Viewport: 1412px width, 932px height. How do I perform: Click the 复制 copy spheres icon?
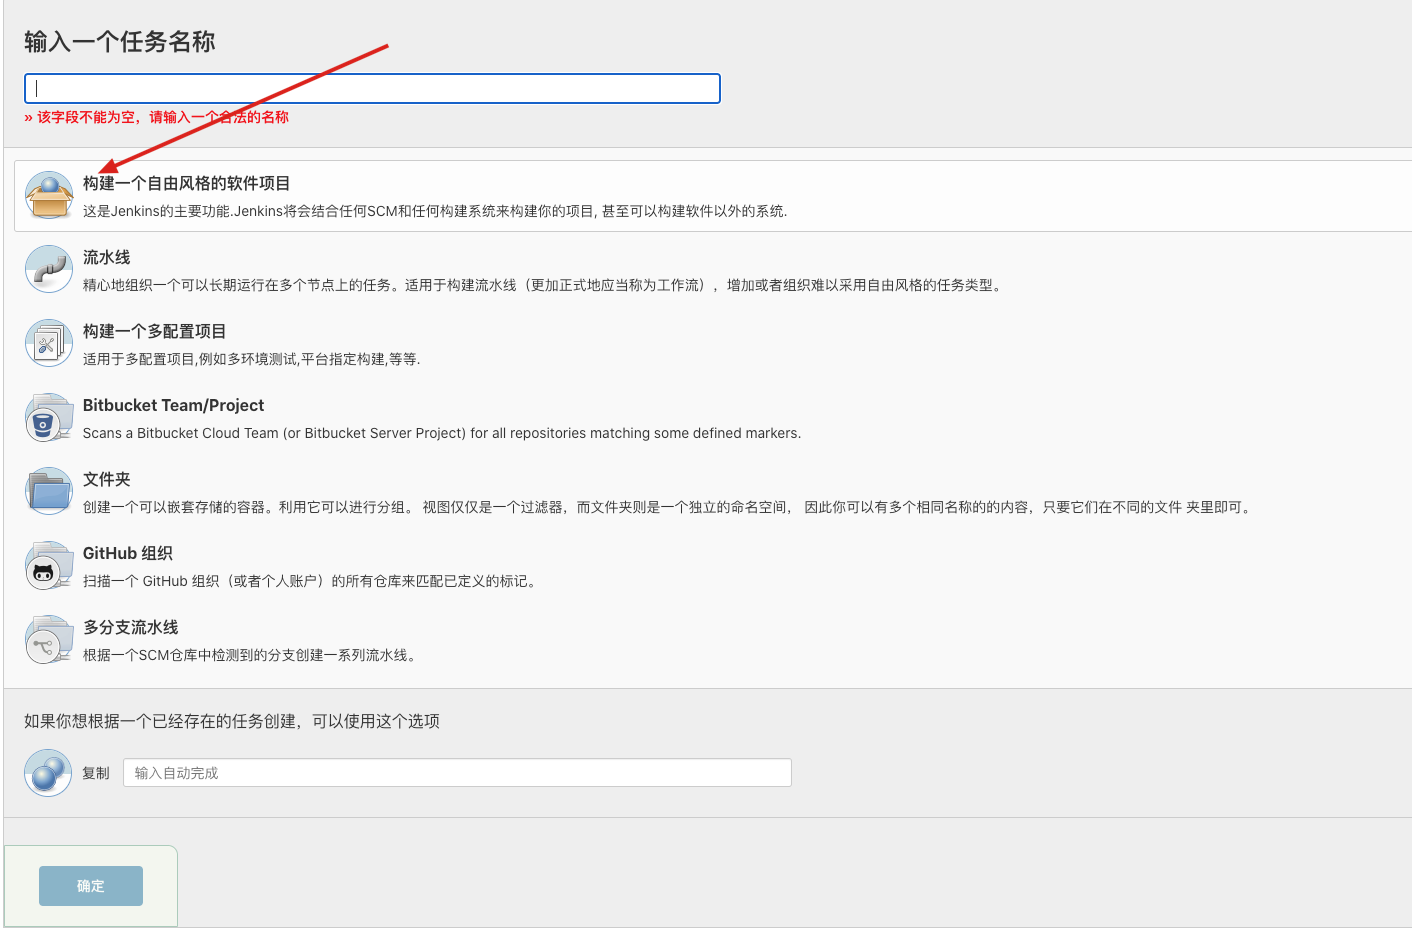click(48, 773)
